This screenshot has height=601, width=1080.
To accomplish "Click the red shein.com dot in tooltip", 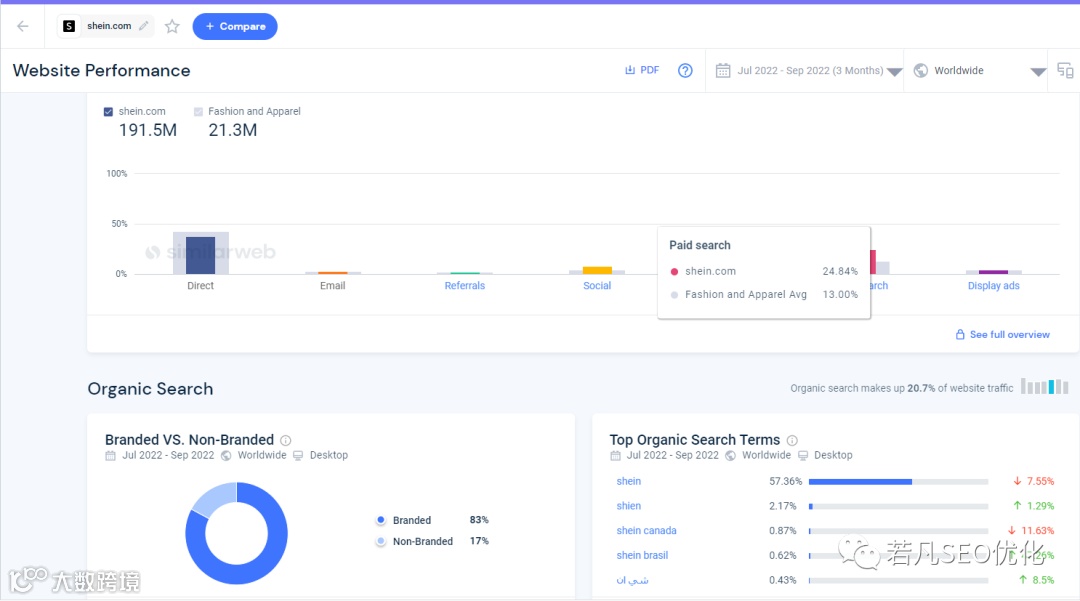I will [x=674, y=272].
